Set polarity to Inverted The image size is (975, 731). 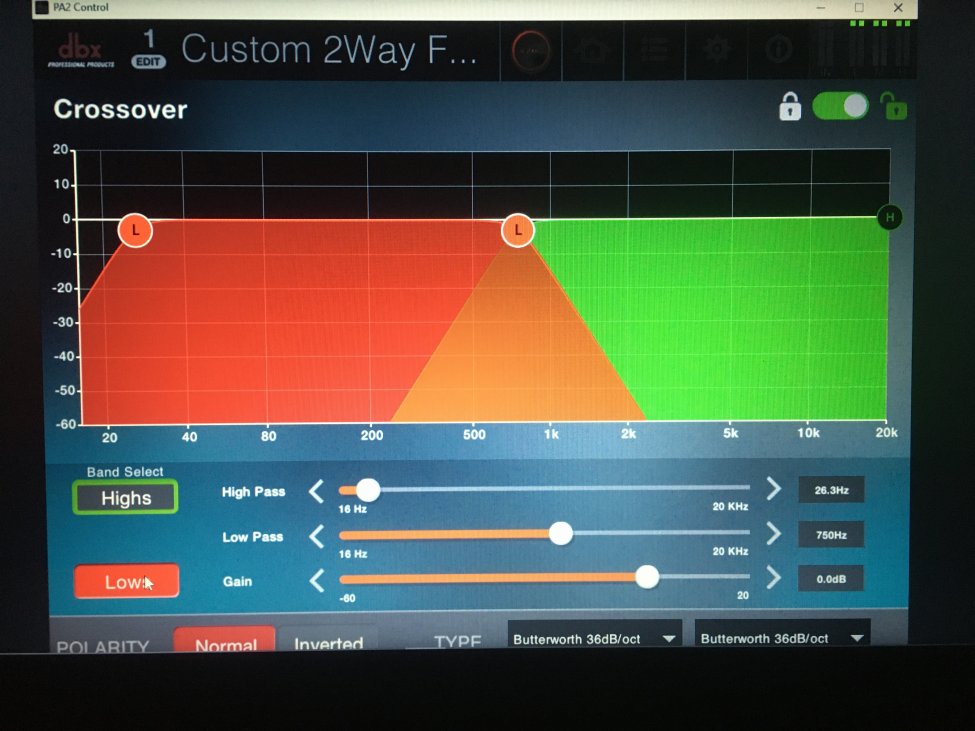[x=328, y=640]
